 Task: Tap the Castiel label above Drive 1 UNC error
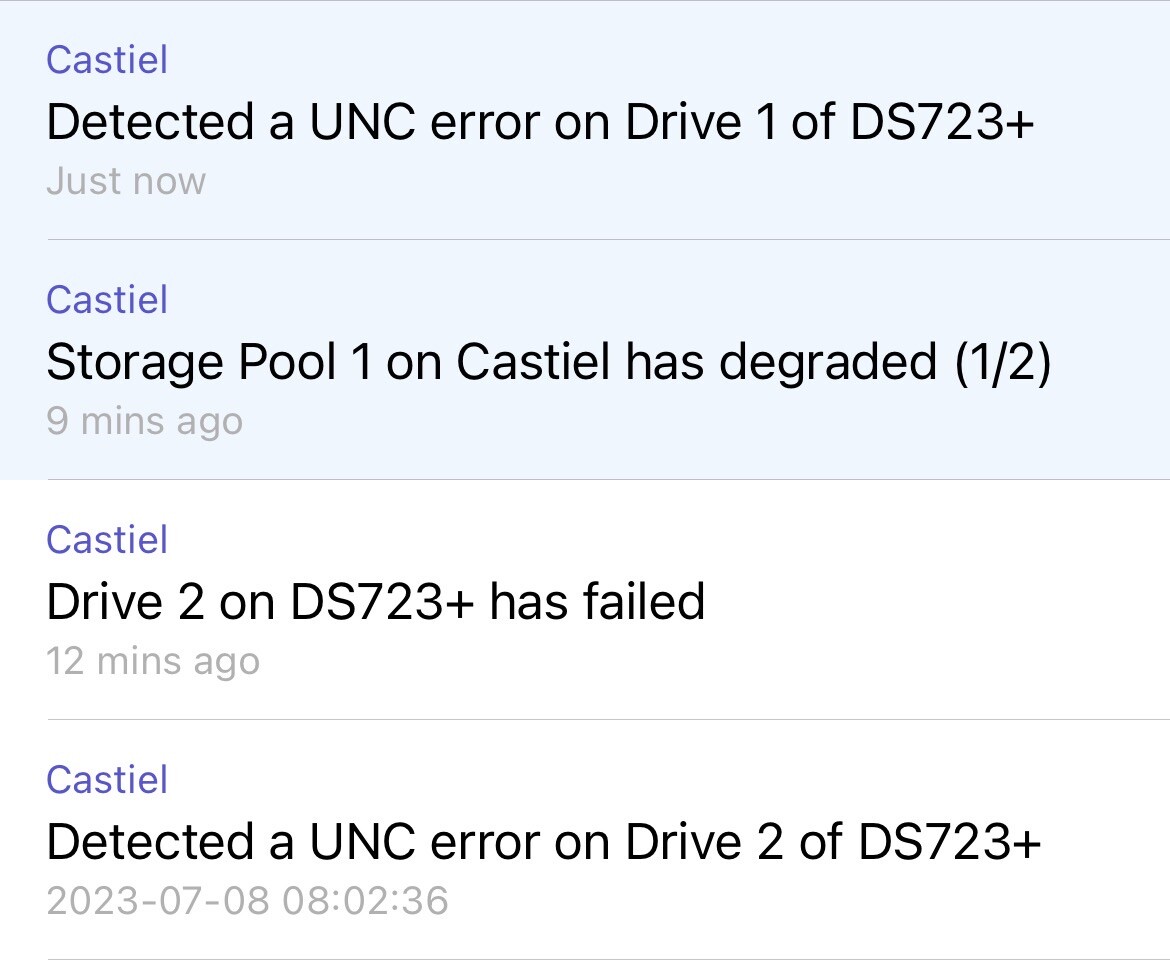(x=107, y=60)
